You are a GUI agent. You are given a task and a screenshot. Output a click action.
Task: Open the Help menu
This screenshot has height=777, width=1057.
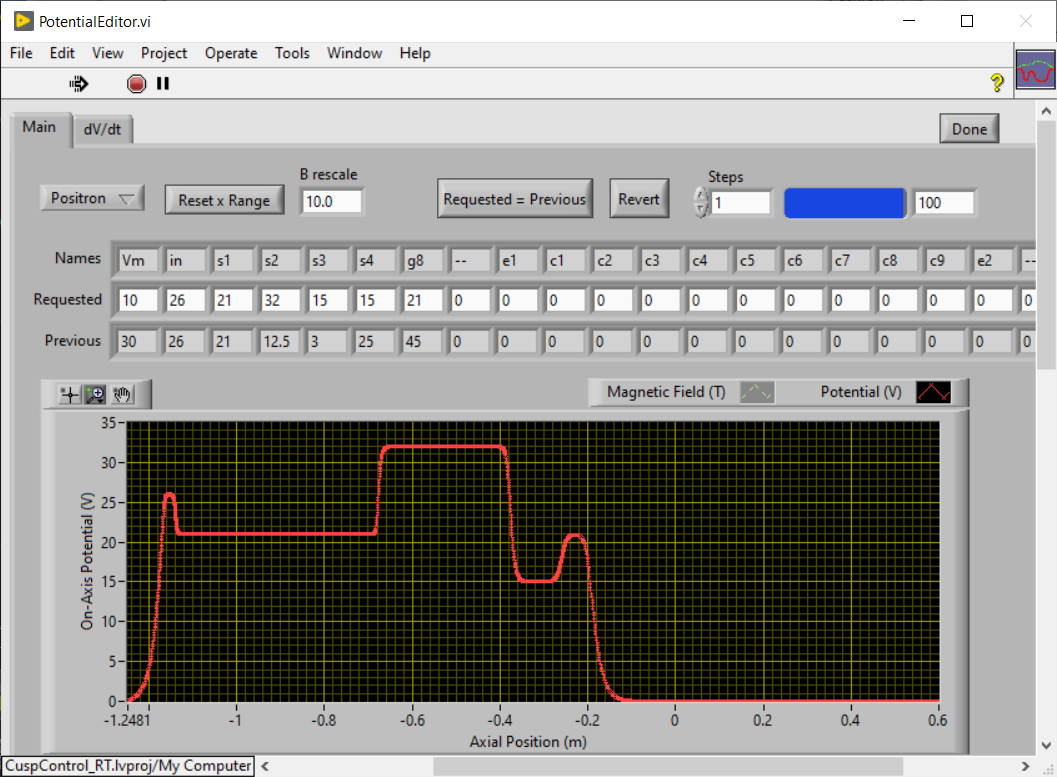click(415, 53)
